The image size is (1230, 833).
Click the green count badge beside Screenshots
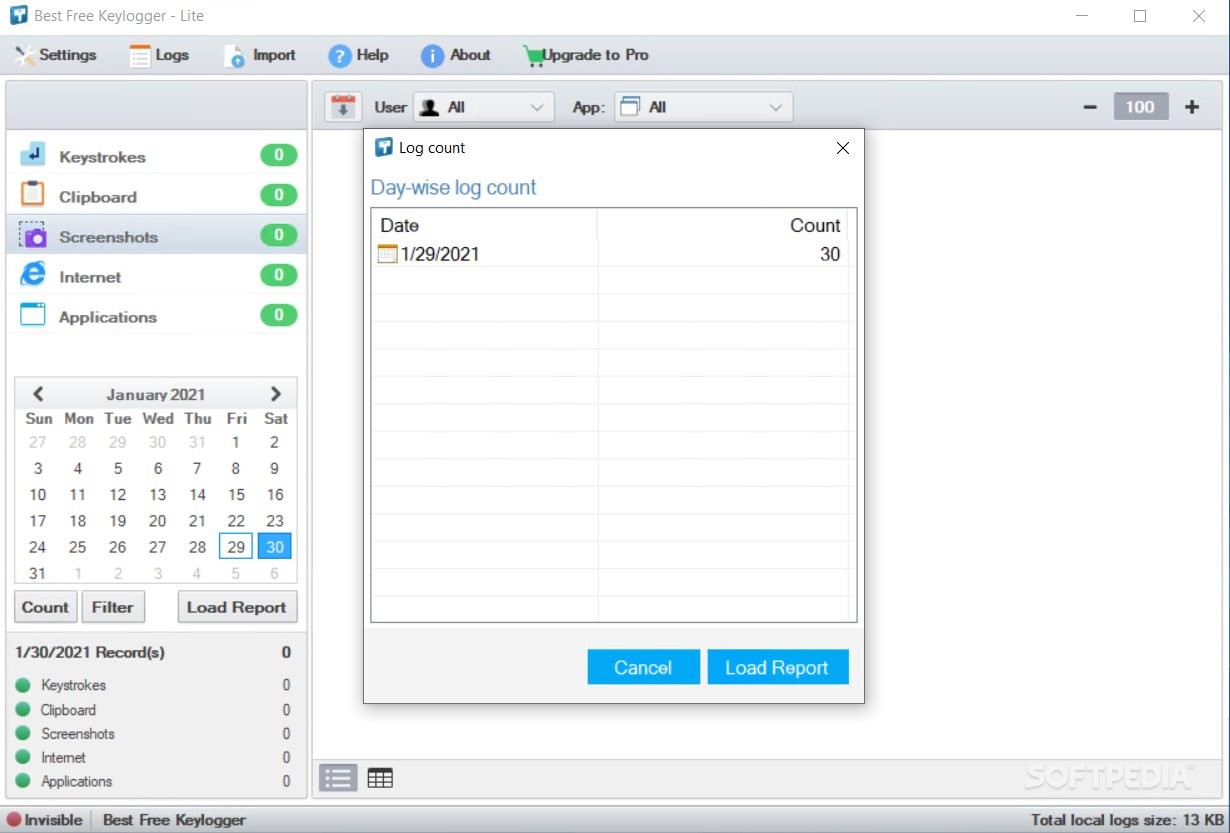279,235
